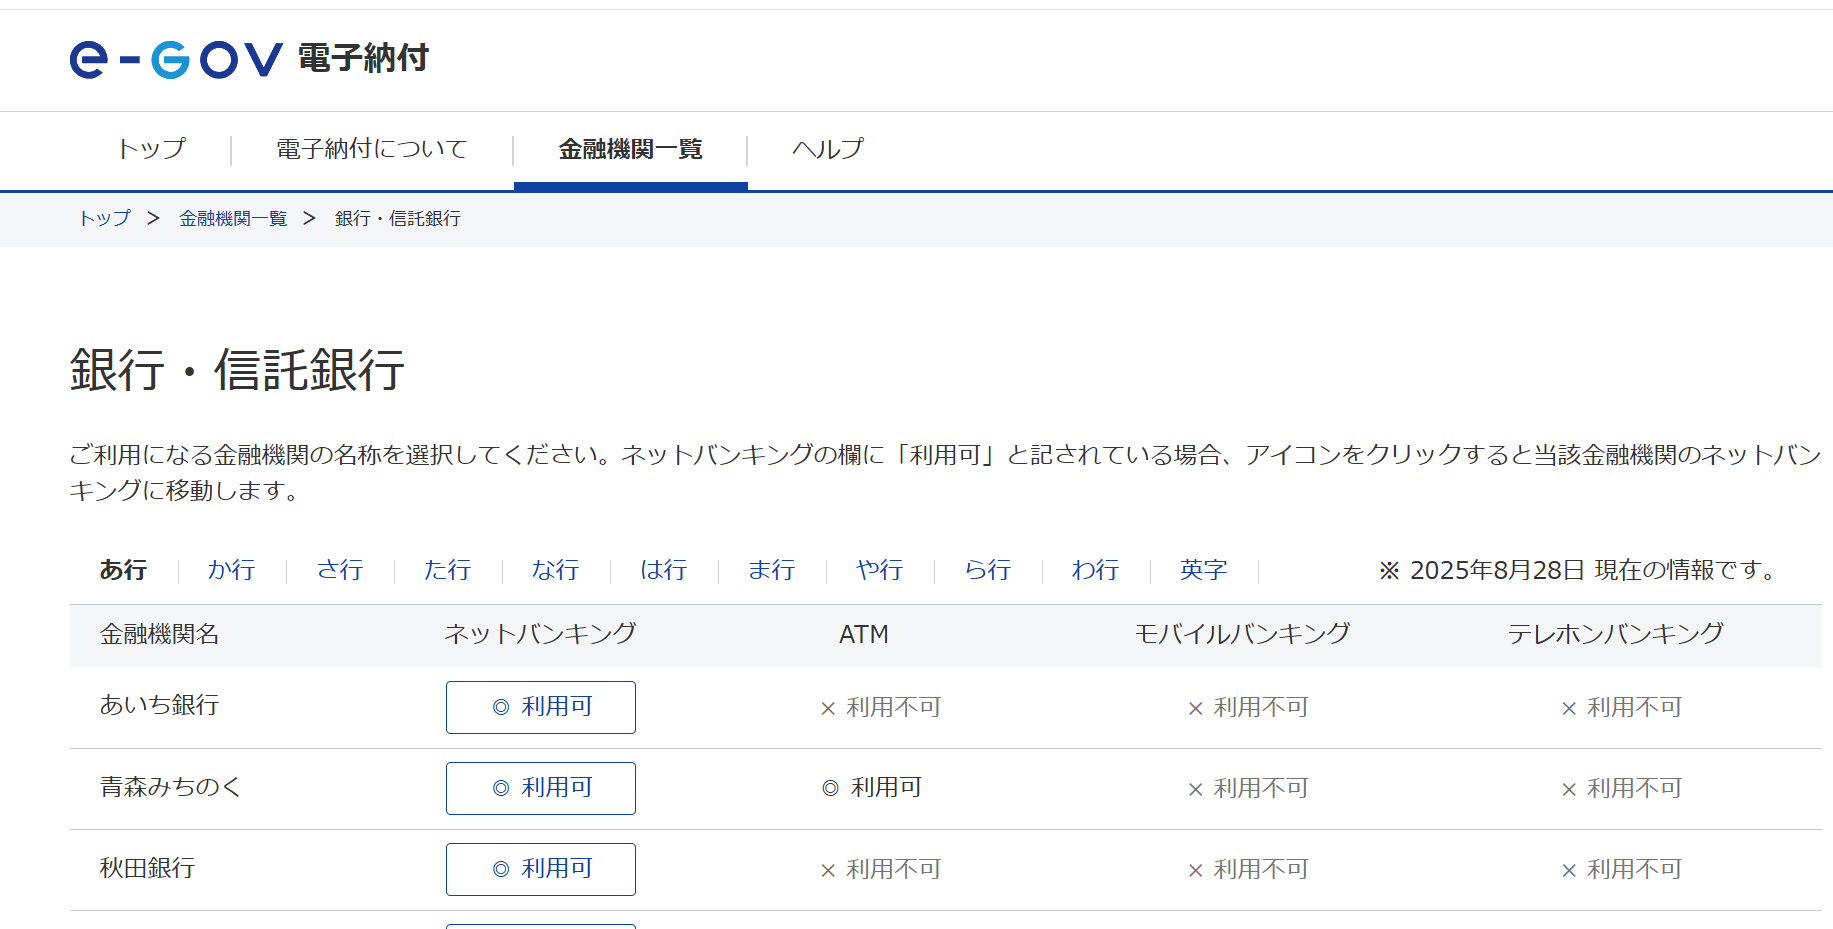Click 青森みちのく ATM 利用可 cell
Screen dimensions: 1833x929
point(872,788)
